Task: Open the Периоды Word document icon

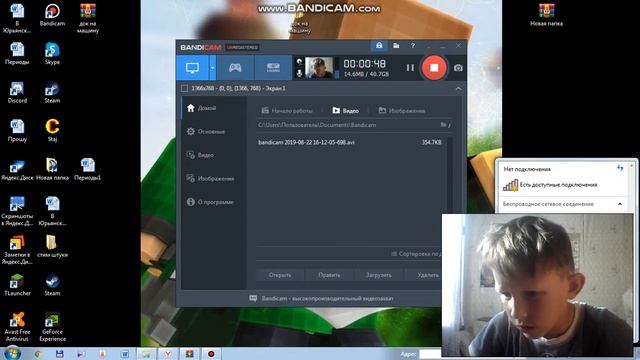Action: [x=17, y=53]
